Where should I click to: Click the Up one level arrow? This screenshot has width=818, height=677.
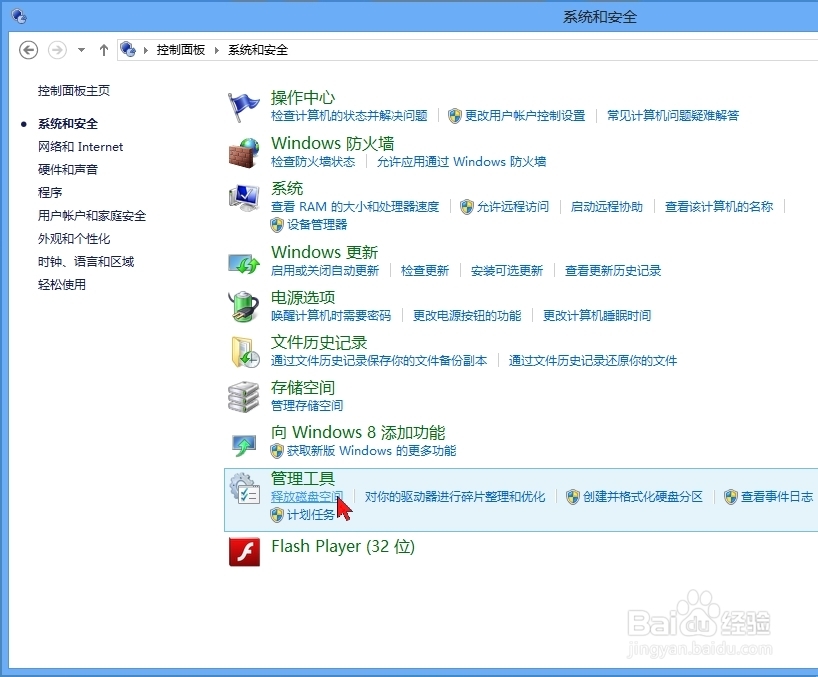104,50
